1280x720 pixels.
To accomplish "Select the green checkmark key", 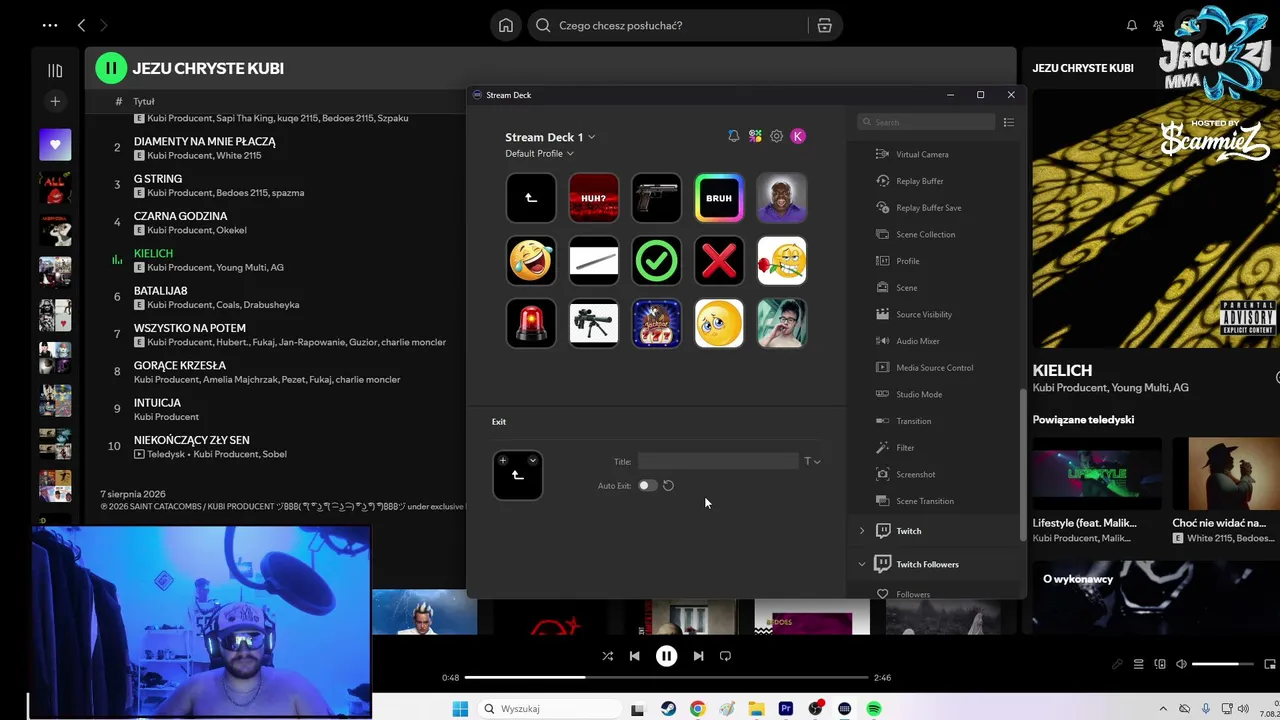I will tap(656, 261).
